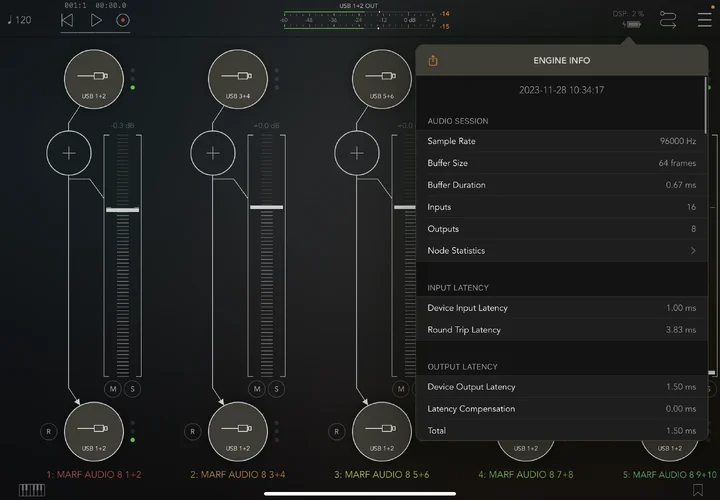Select the 2: MARF AUDIO 8 3+4 label
Image resolution: width=720 pixels, height=500 pixels.
point(236,473)
